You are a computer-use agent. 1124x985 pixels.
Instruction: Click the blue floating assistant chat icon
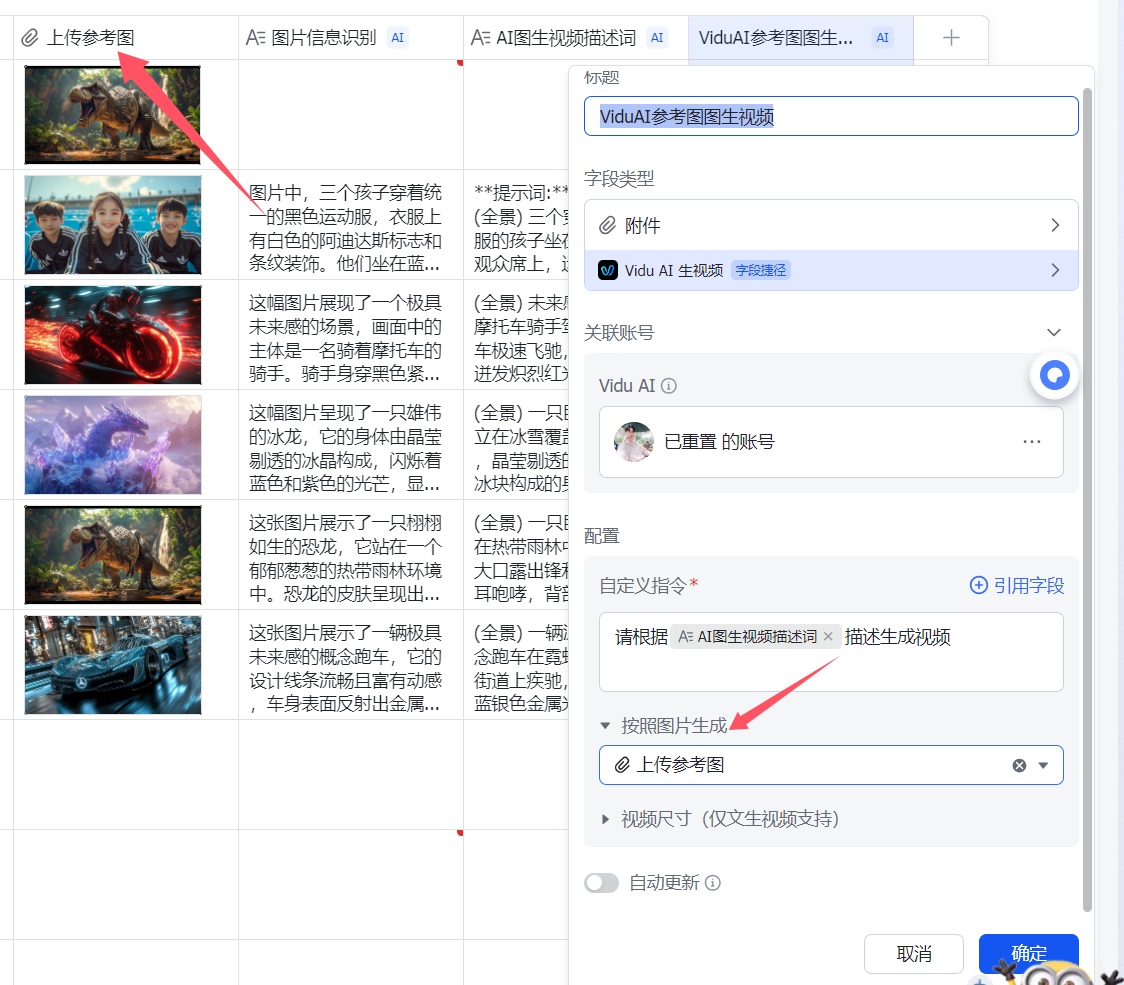click(1055, 375)
